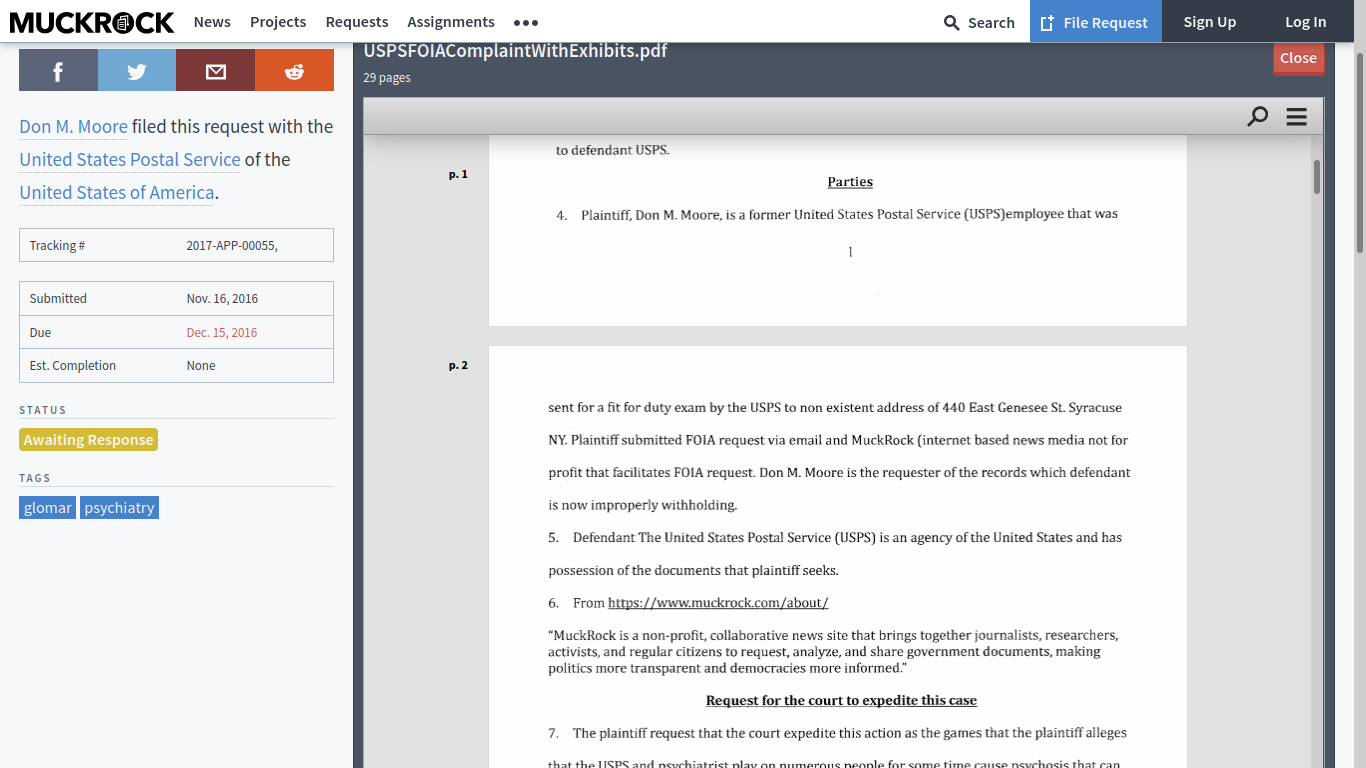This screenshot has height=768, width=1366.
Task: Share the request by email icon
Action: coord(215,70)
